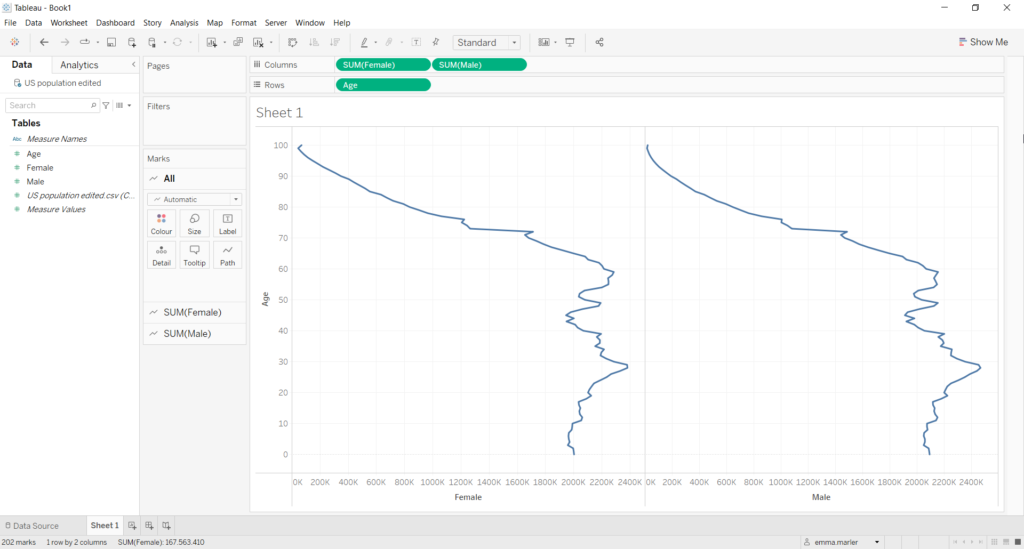The height and width of the screenshot is (549, 1024).
Task: Filter fields icon beside the search box
Action: (106, 105)
